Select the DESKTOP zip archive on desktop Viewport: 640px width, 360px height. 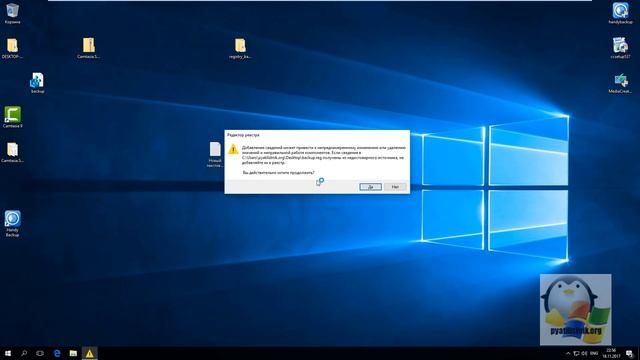[12, 48]
